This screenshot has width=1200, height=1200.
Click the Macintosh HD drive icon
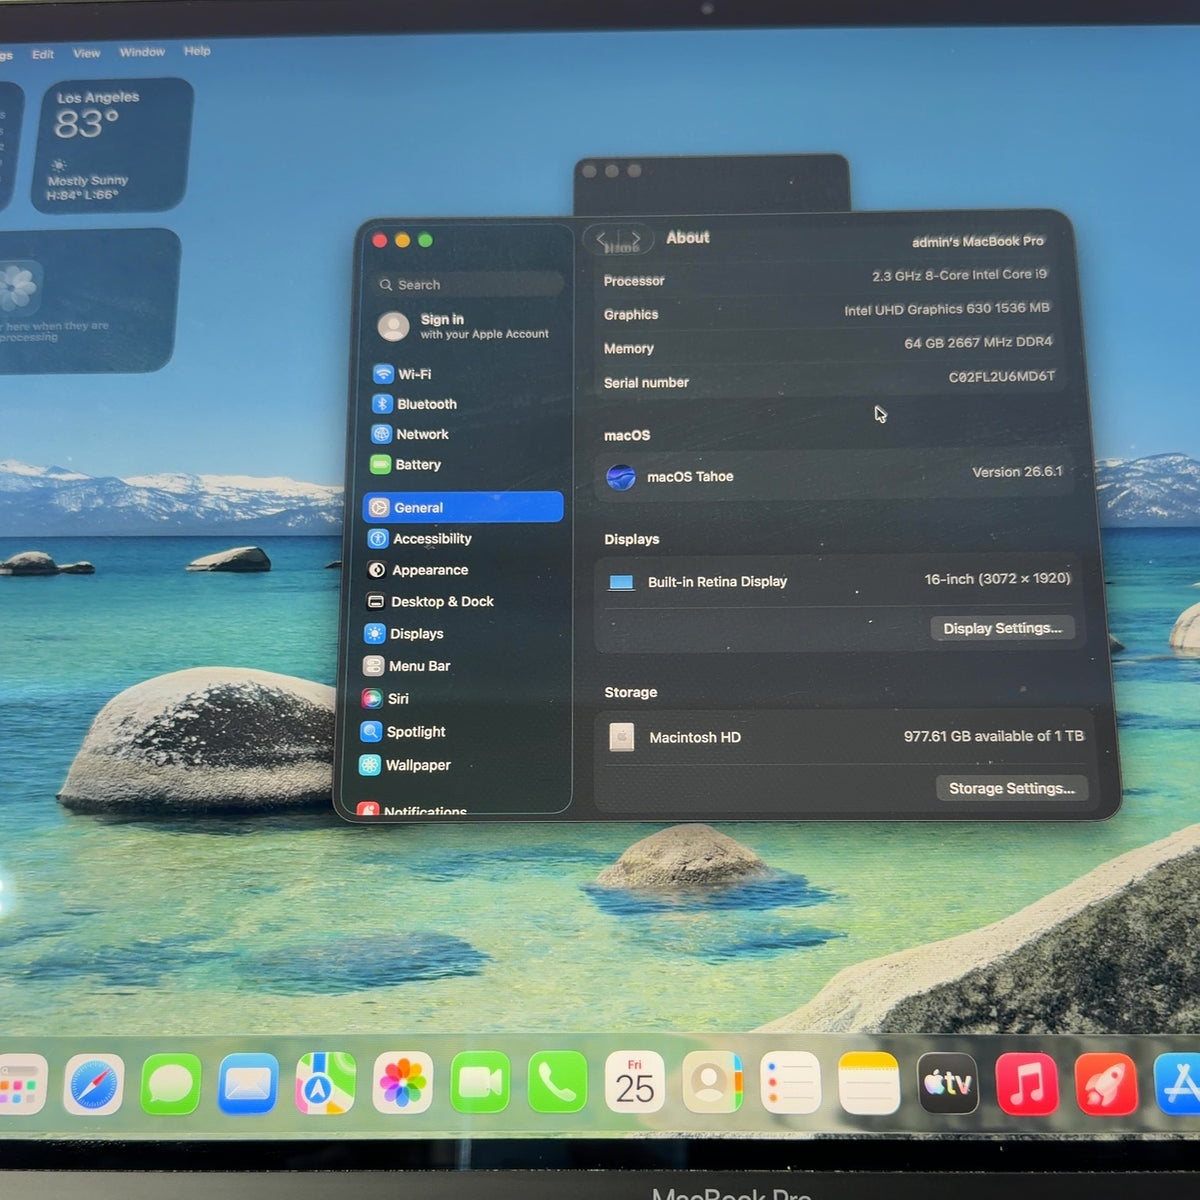pyautogui.click(x=622, y=738)
